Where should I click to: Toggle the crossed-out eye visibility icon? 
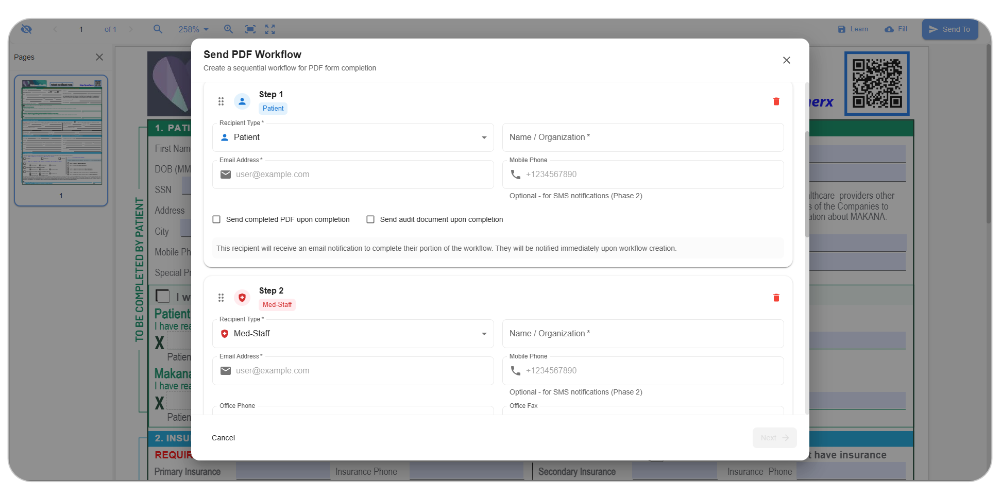point(26,29)
